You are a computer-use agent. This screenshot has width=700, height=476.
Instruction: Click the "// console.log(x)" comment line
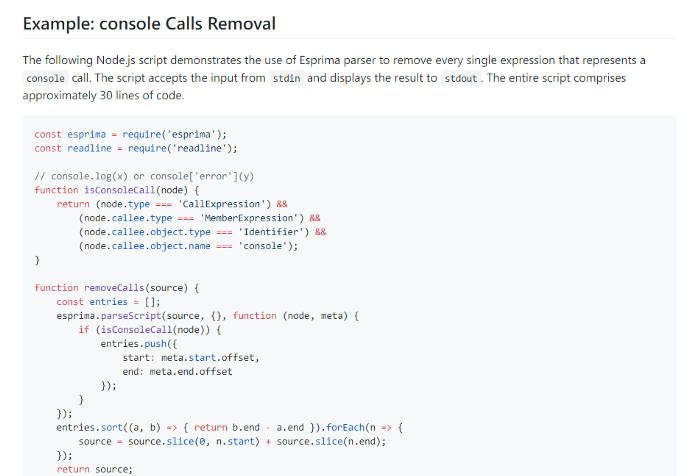point(144,176)
